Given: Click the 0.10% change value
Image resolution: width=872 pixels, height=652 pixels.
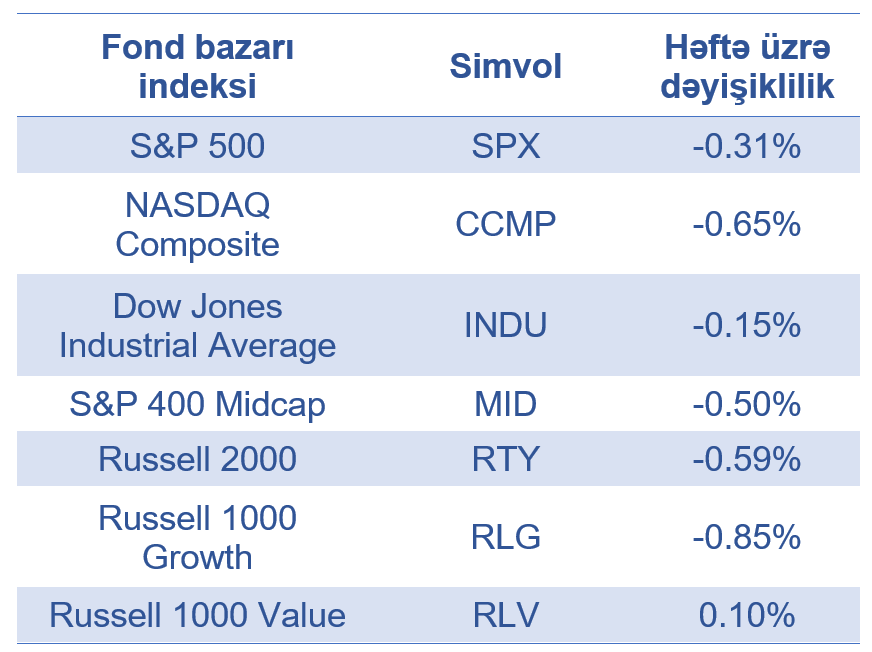Looking at the screenshot, I should (747, 615).
